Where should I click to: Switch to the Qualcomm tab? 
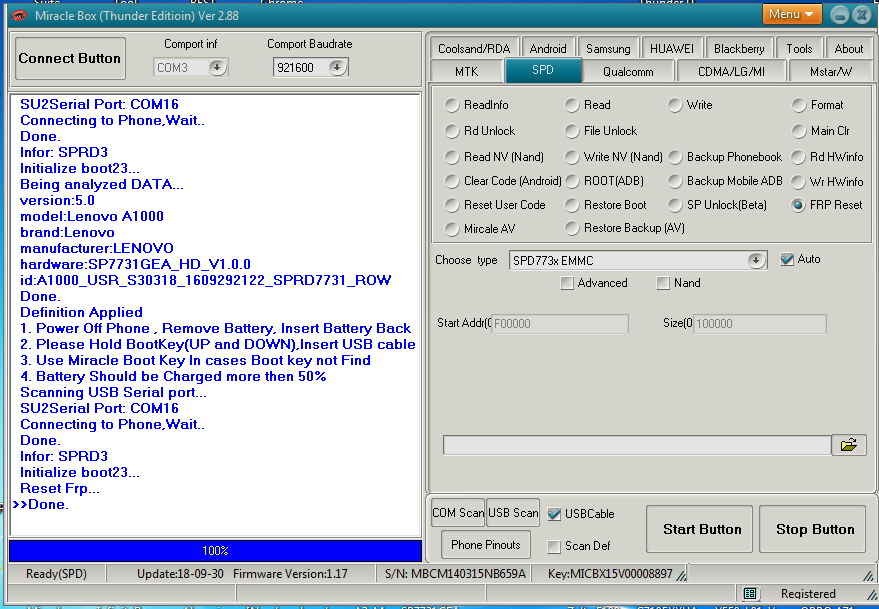(x=628, y=71)
